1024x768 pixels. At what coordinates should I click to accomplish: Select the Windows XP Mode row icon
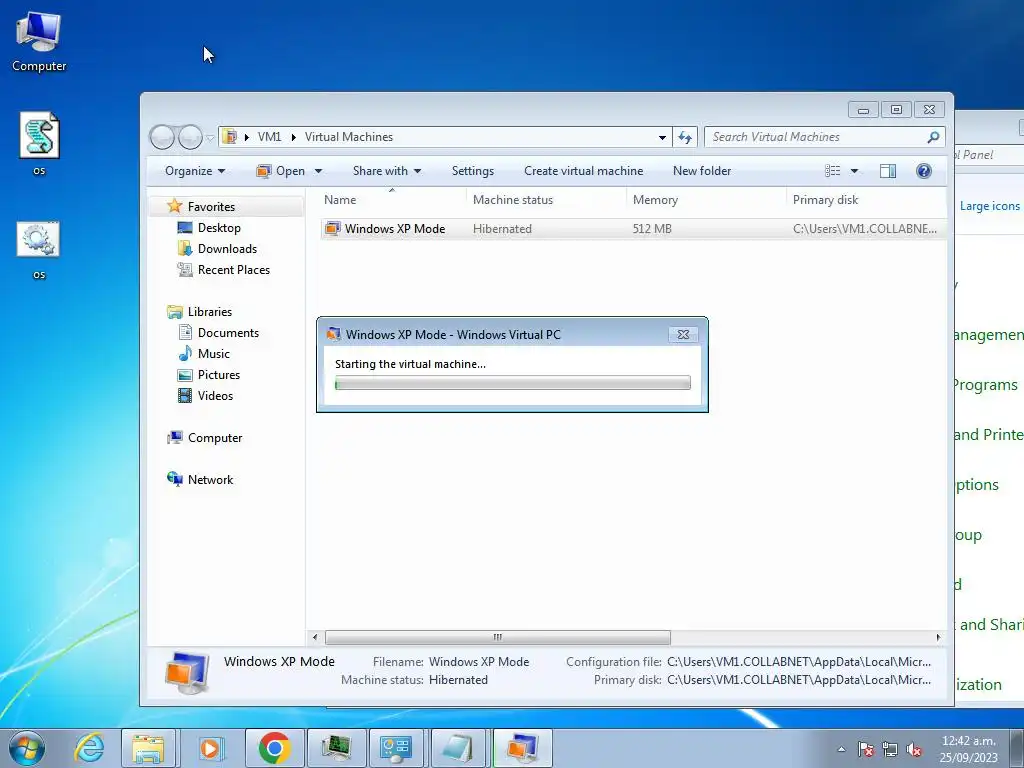333,229
